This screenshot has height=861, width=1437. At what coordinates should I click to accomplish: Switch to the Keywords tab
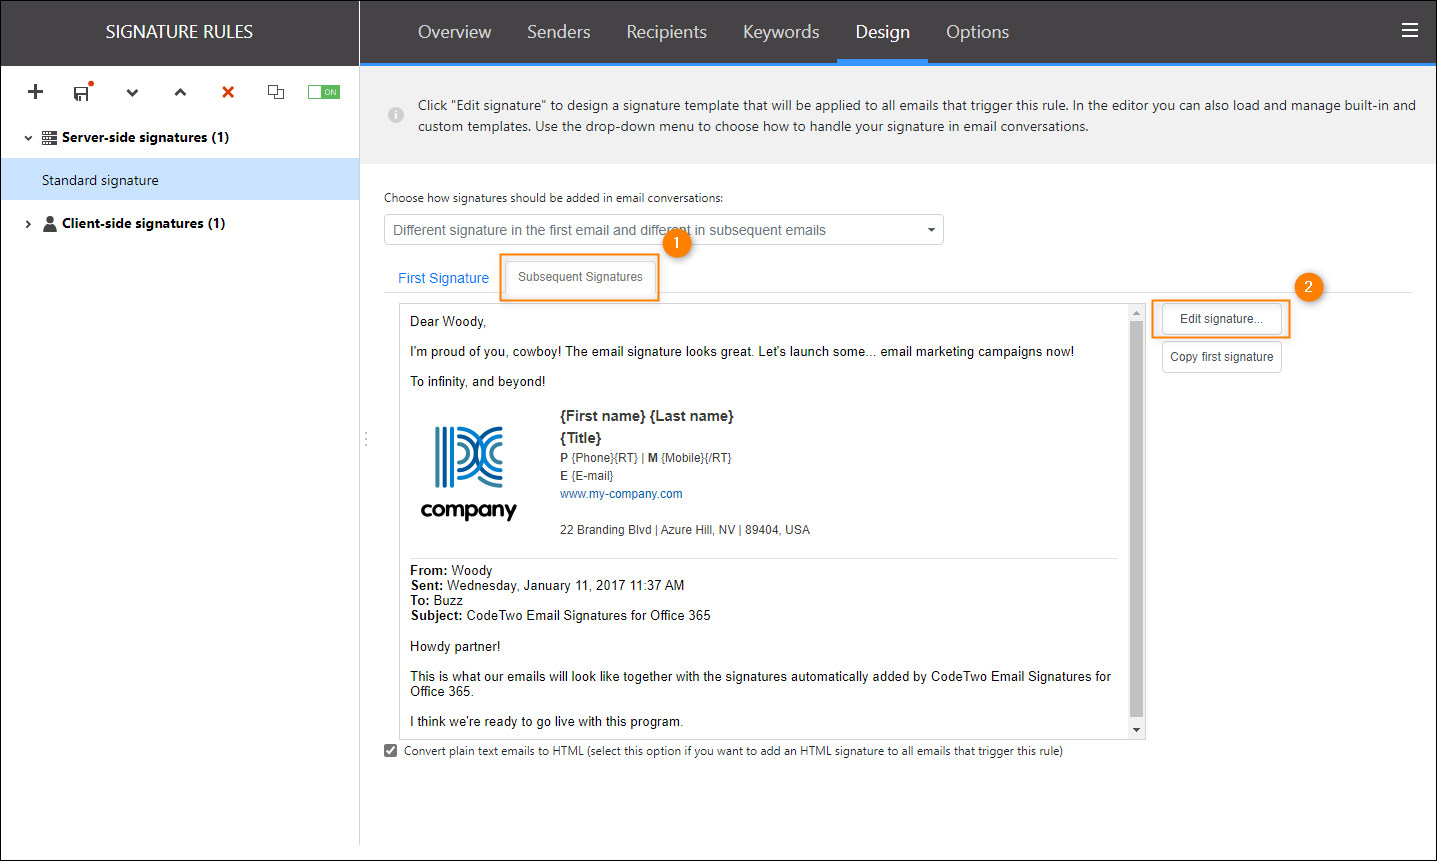click(x=781, y=31)
